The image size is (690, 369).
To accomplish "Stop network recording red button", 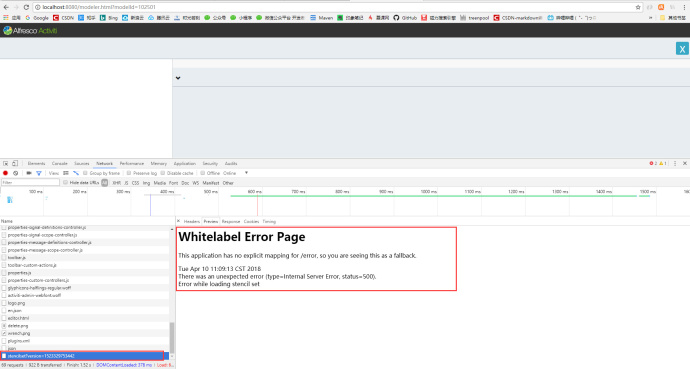I will 5,173.
